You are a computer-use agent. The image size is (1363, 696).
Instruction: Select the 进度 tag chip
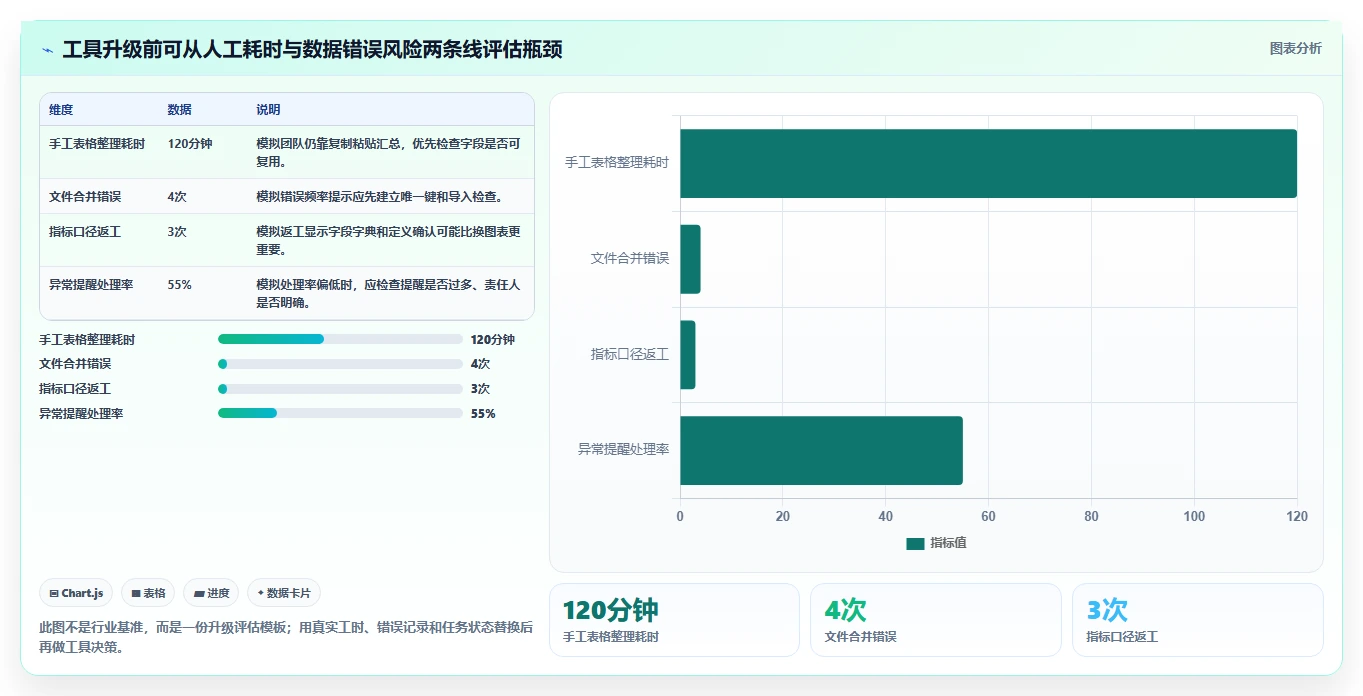tap(211, 593)
